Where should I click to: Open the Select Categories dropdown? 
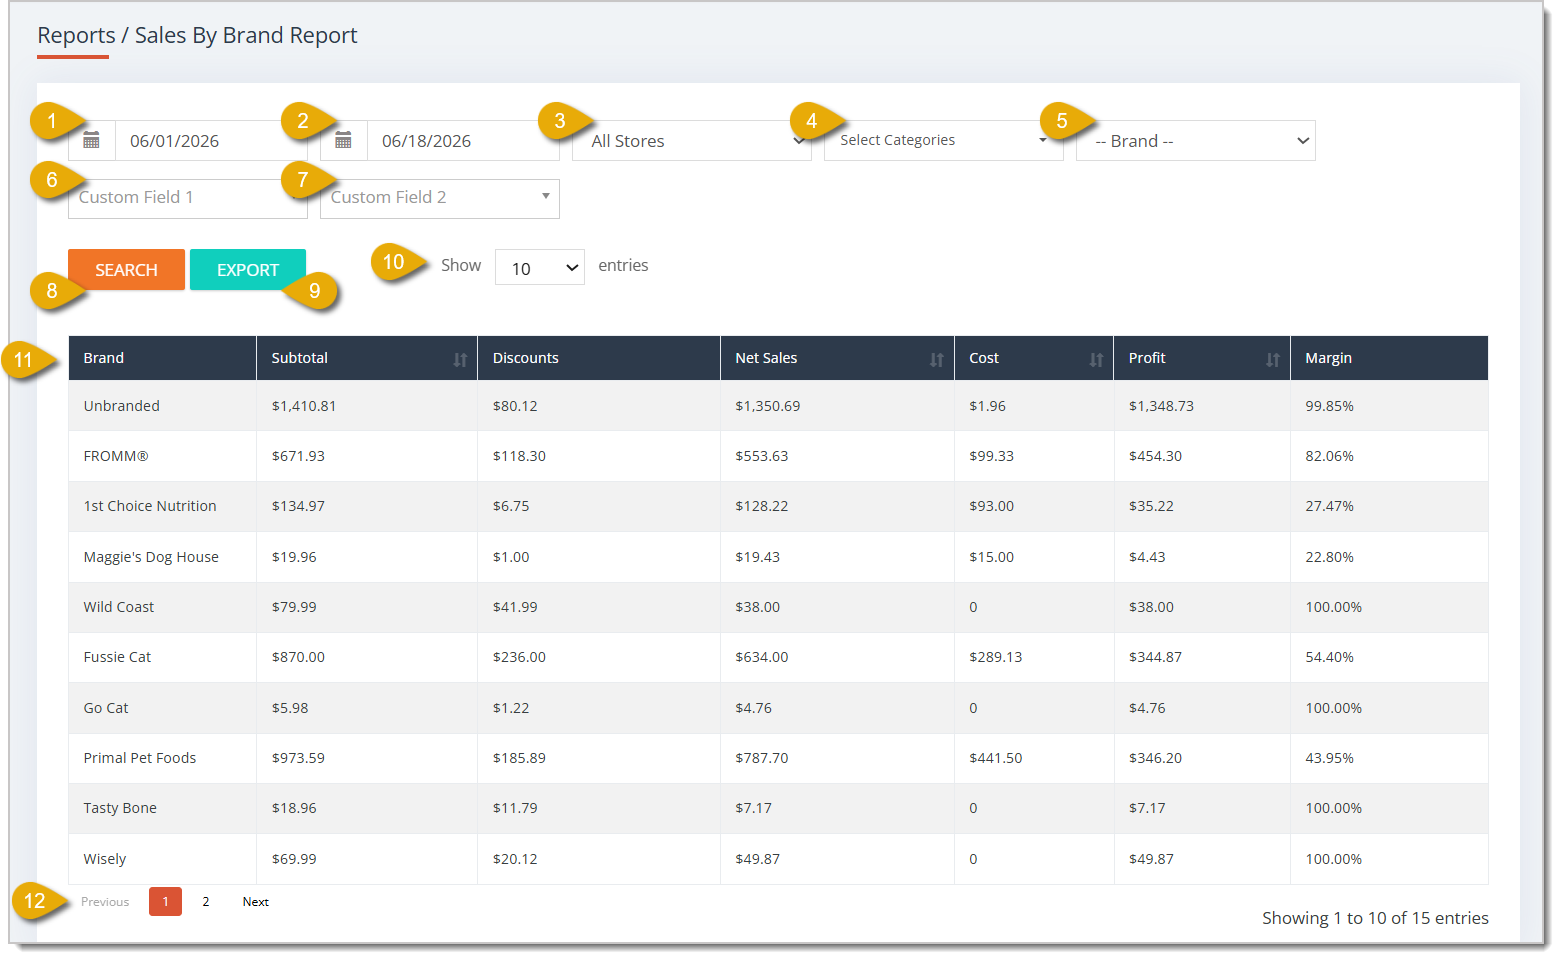click(x=944, y=141)
